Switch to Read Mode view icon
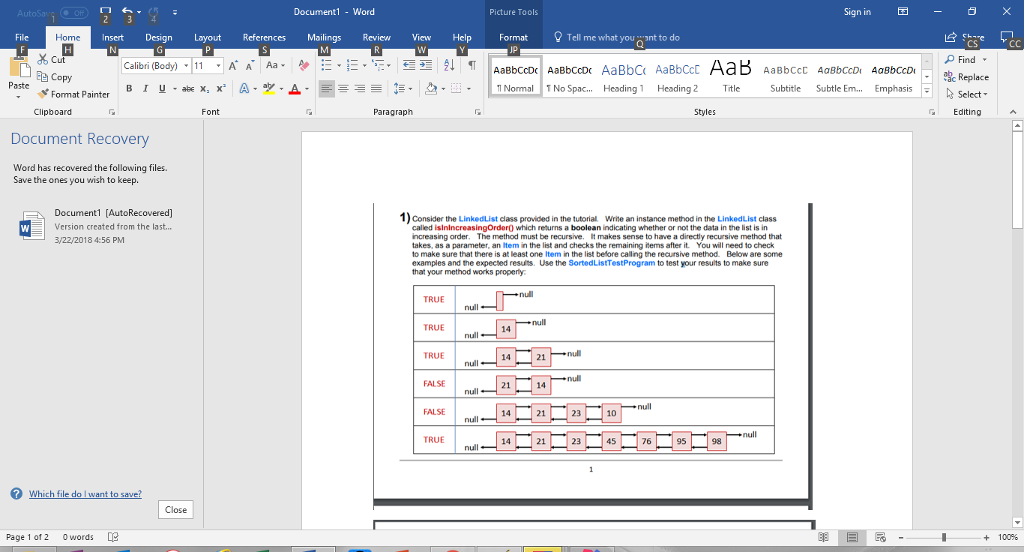 (x=824, y=537)
